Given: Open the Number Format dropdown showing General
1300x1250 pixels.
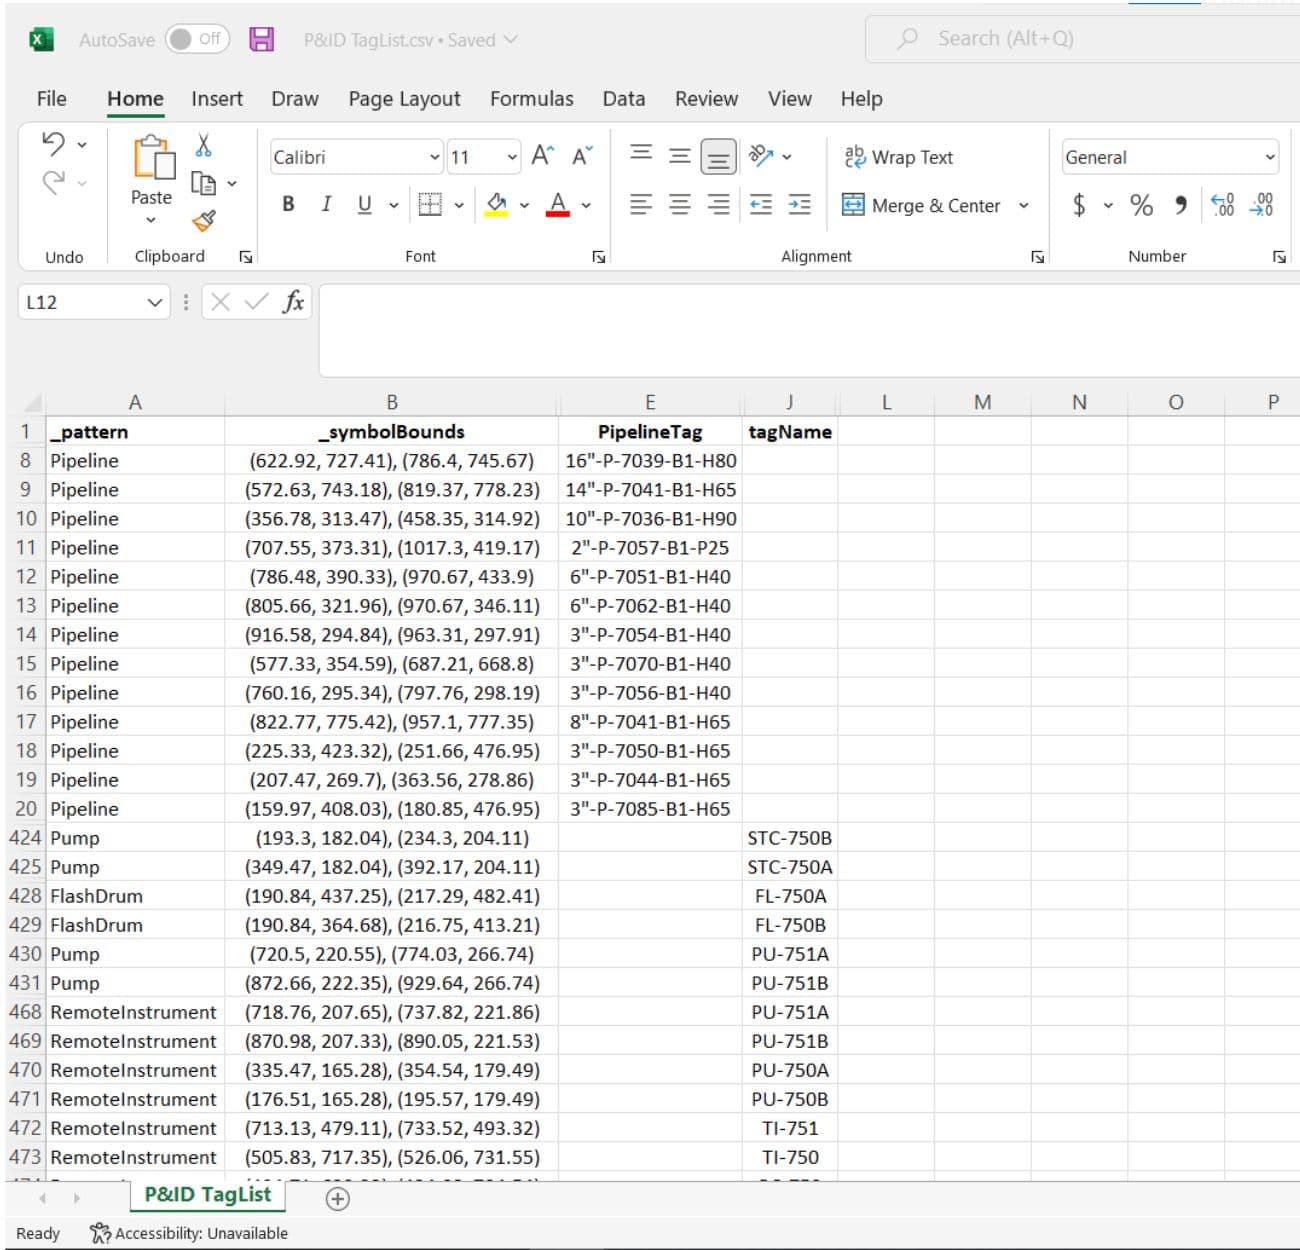Looking at the screenshot, I should click(x=1168, y=157).
